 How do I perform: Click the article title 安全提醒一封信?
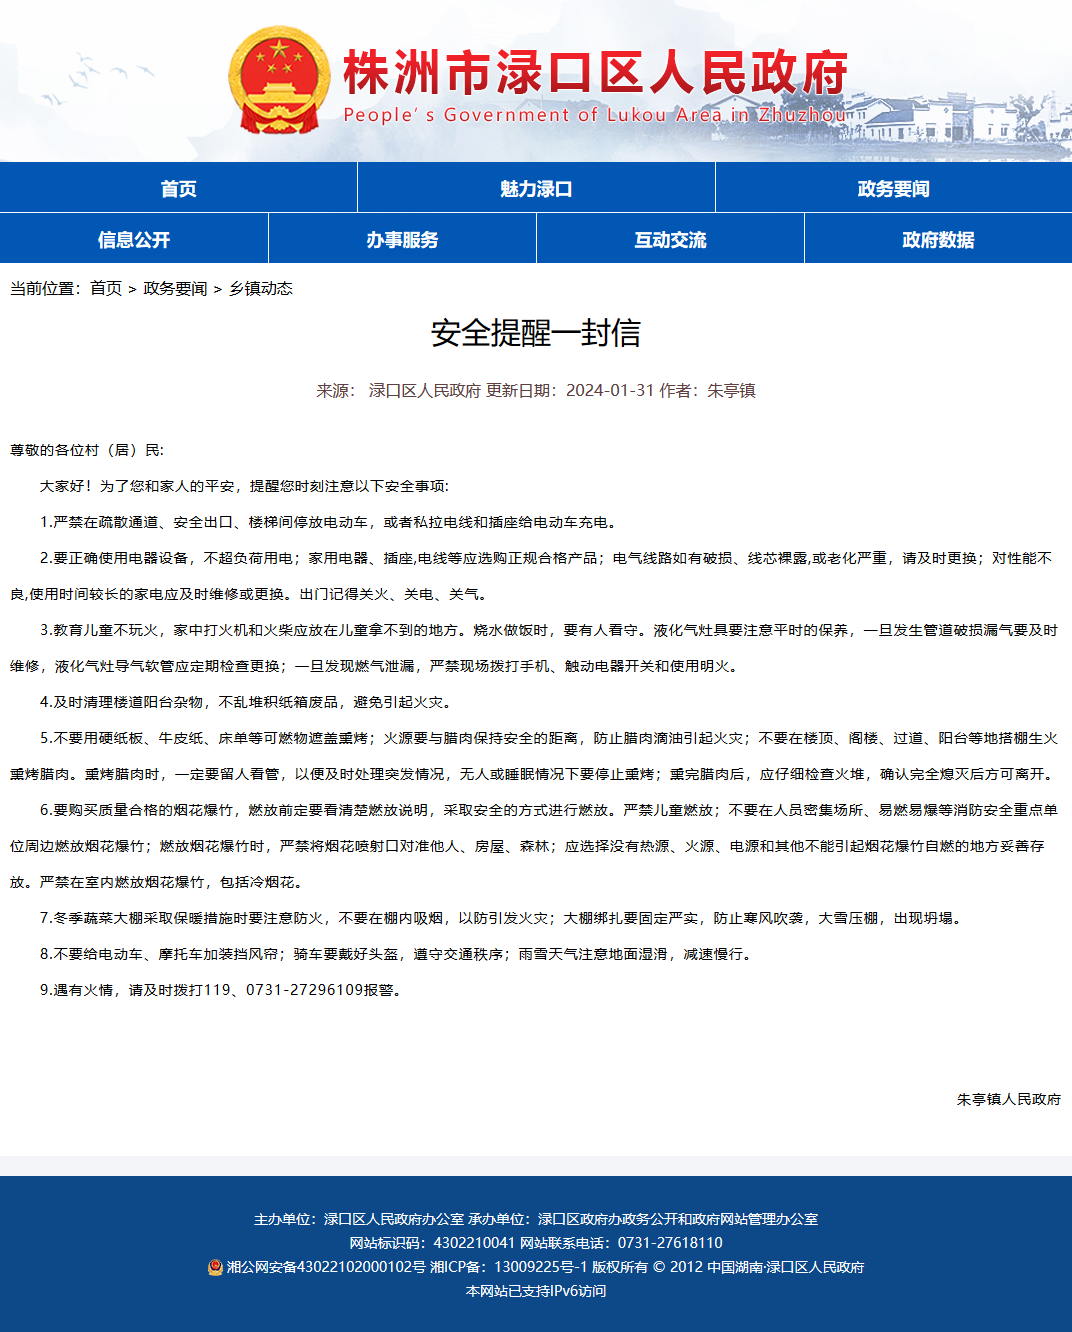point(536,333)
